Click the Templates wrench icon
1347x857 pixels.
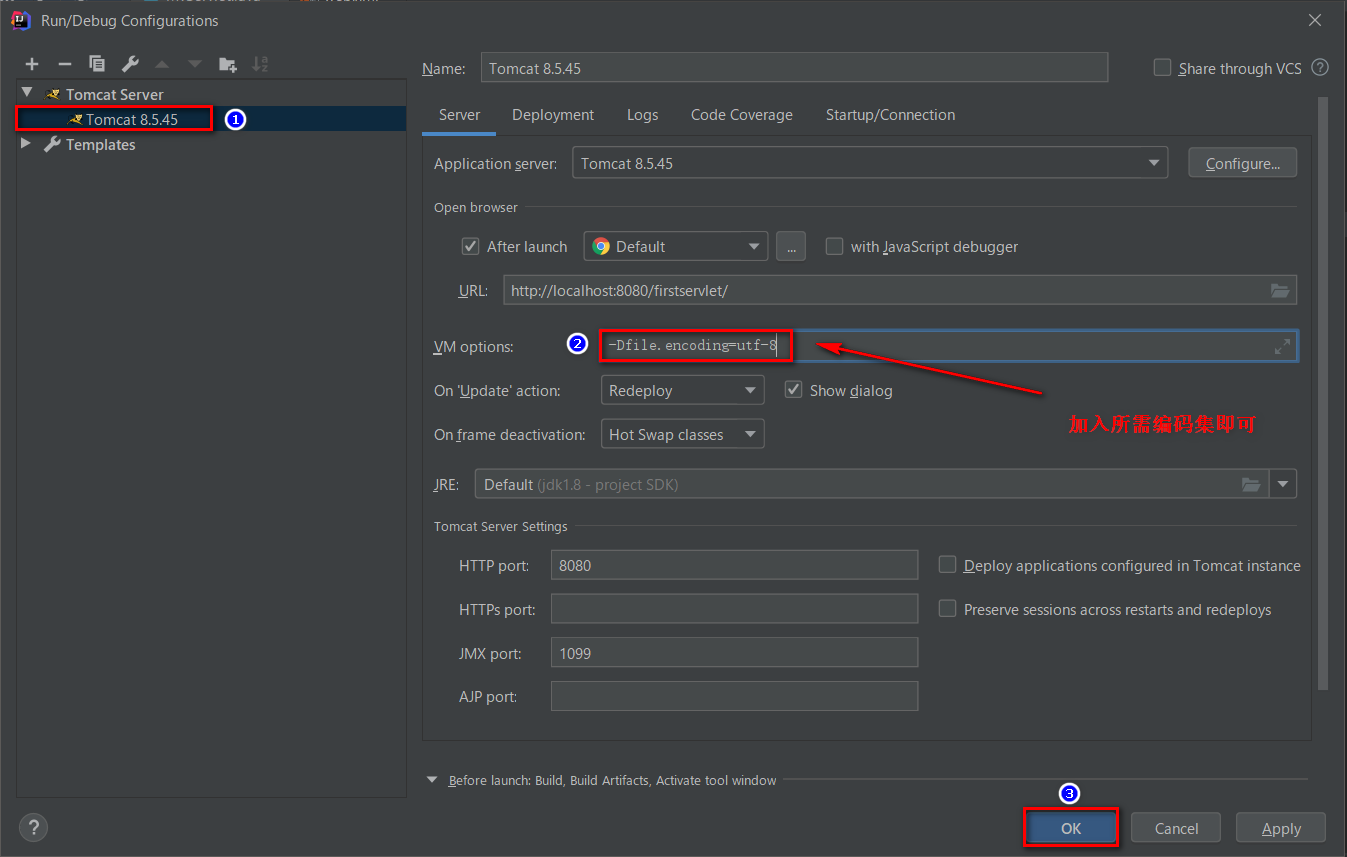[x=53, y=144]
